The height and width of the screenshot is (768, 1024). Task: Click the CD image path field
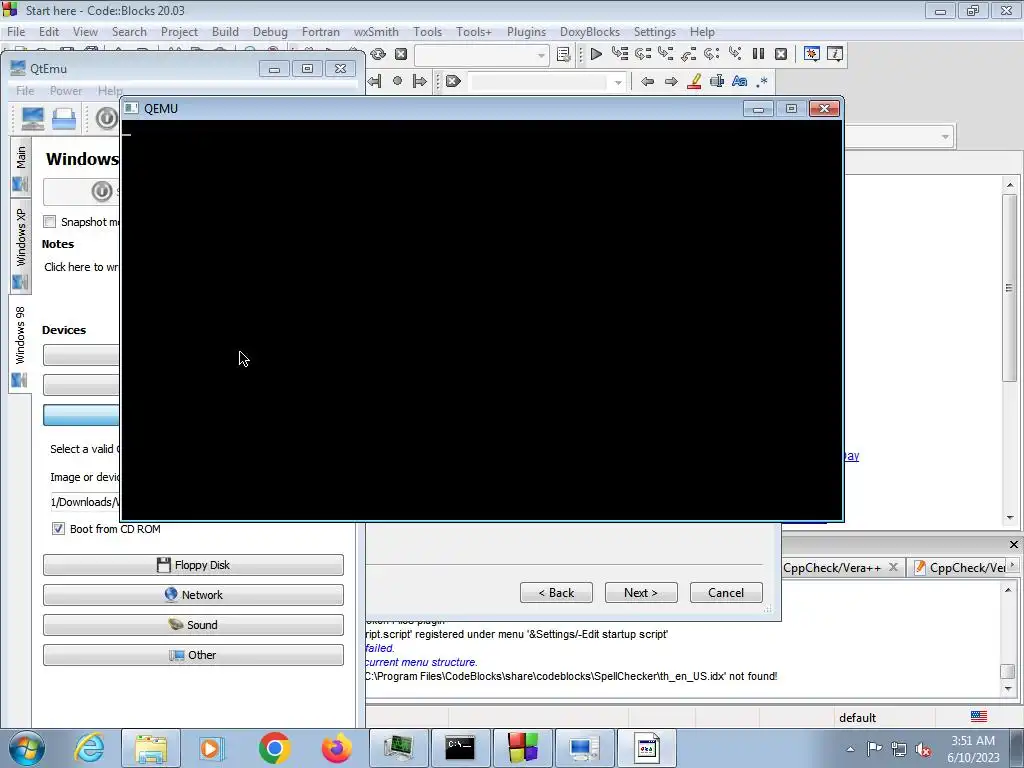point(85,502)
